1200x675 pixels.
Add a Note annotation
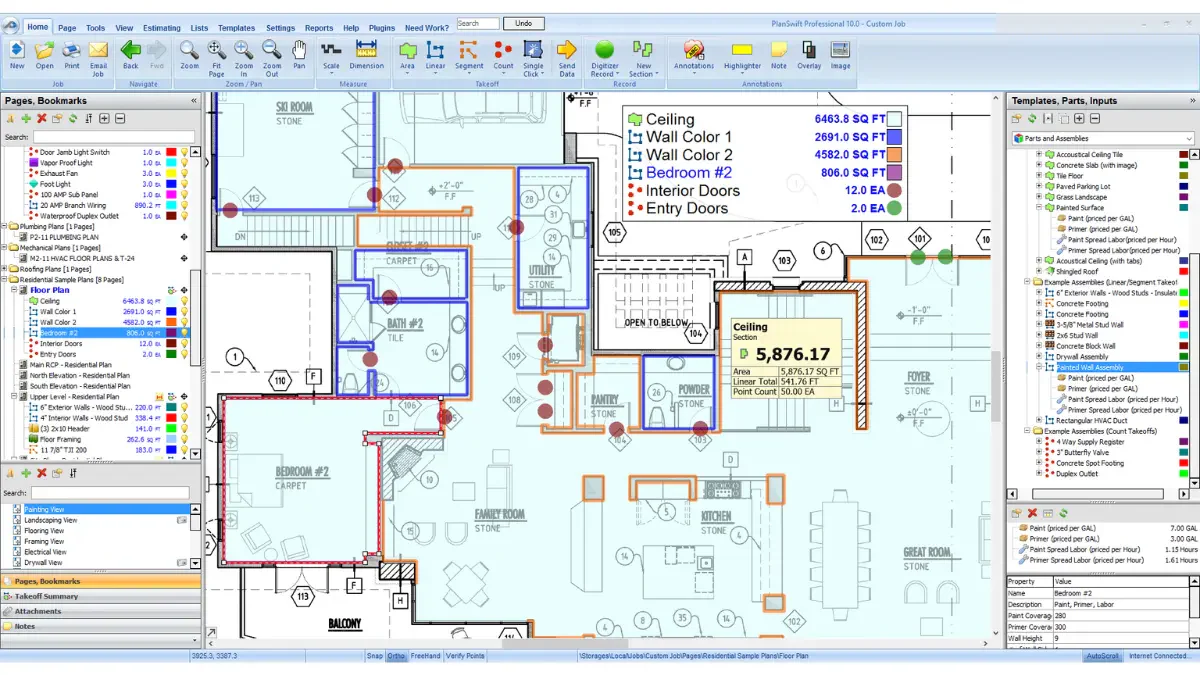click(x=778, y=55)
